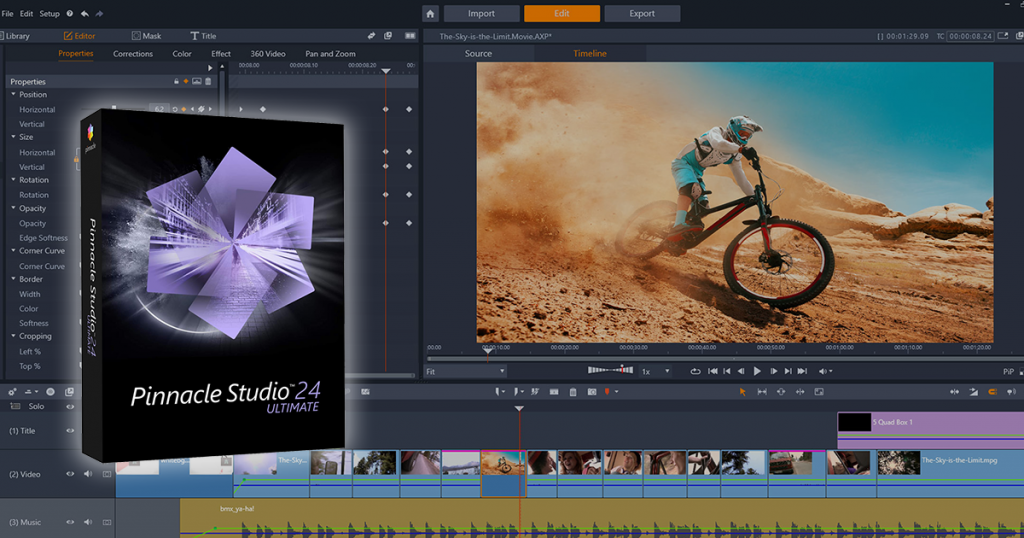Click the Import button

click(x=482, y=14)
